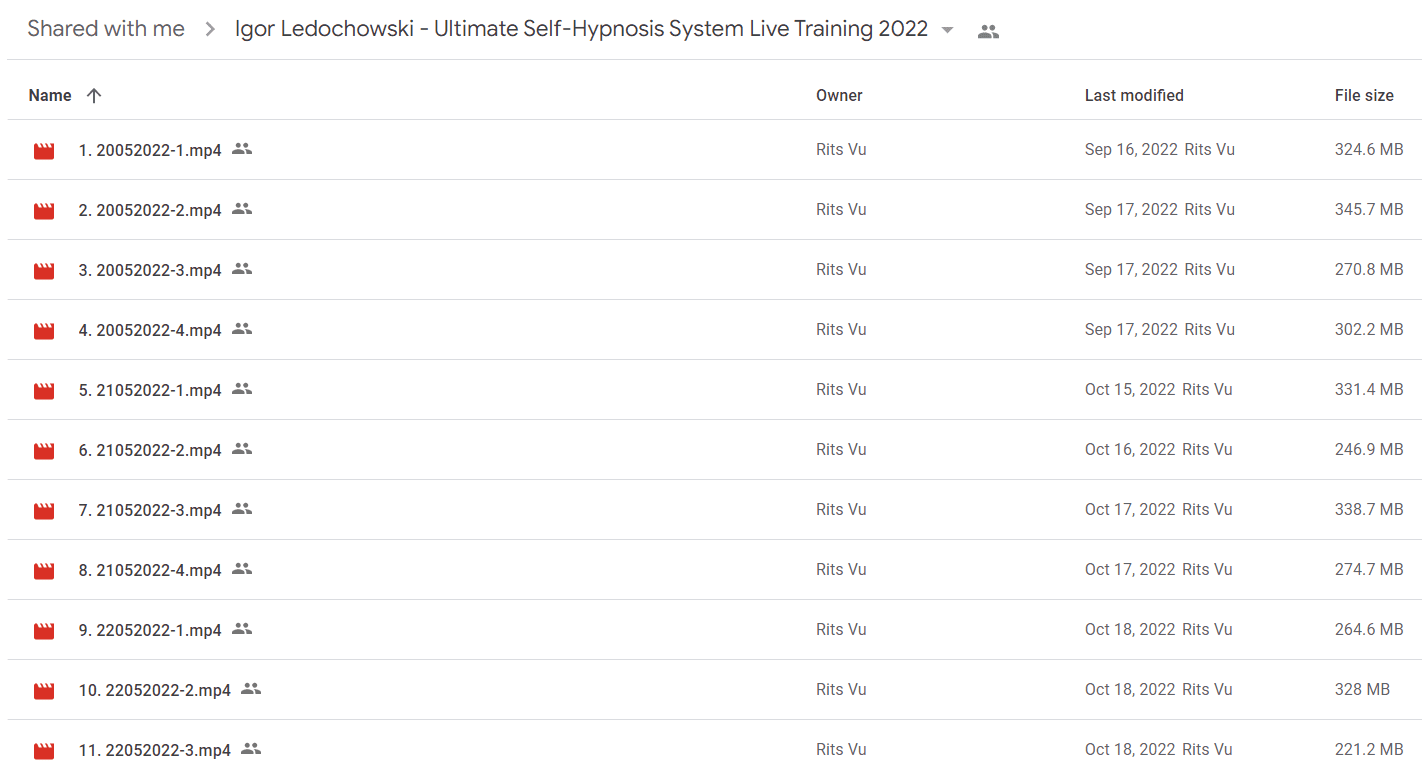Click the Sep 16, 2022 modified date
1422x774 pixels.
pyautogui.click(x=1131, y=150)
